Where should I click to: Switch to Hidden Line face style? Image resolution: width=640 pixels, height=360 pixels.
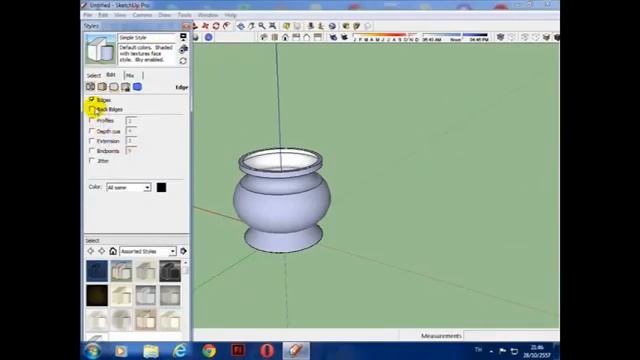[x=536, y=37]
